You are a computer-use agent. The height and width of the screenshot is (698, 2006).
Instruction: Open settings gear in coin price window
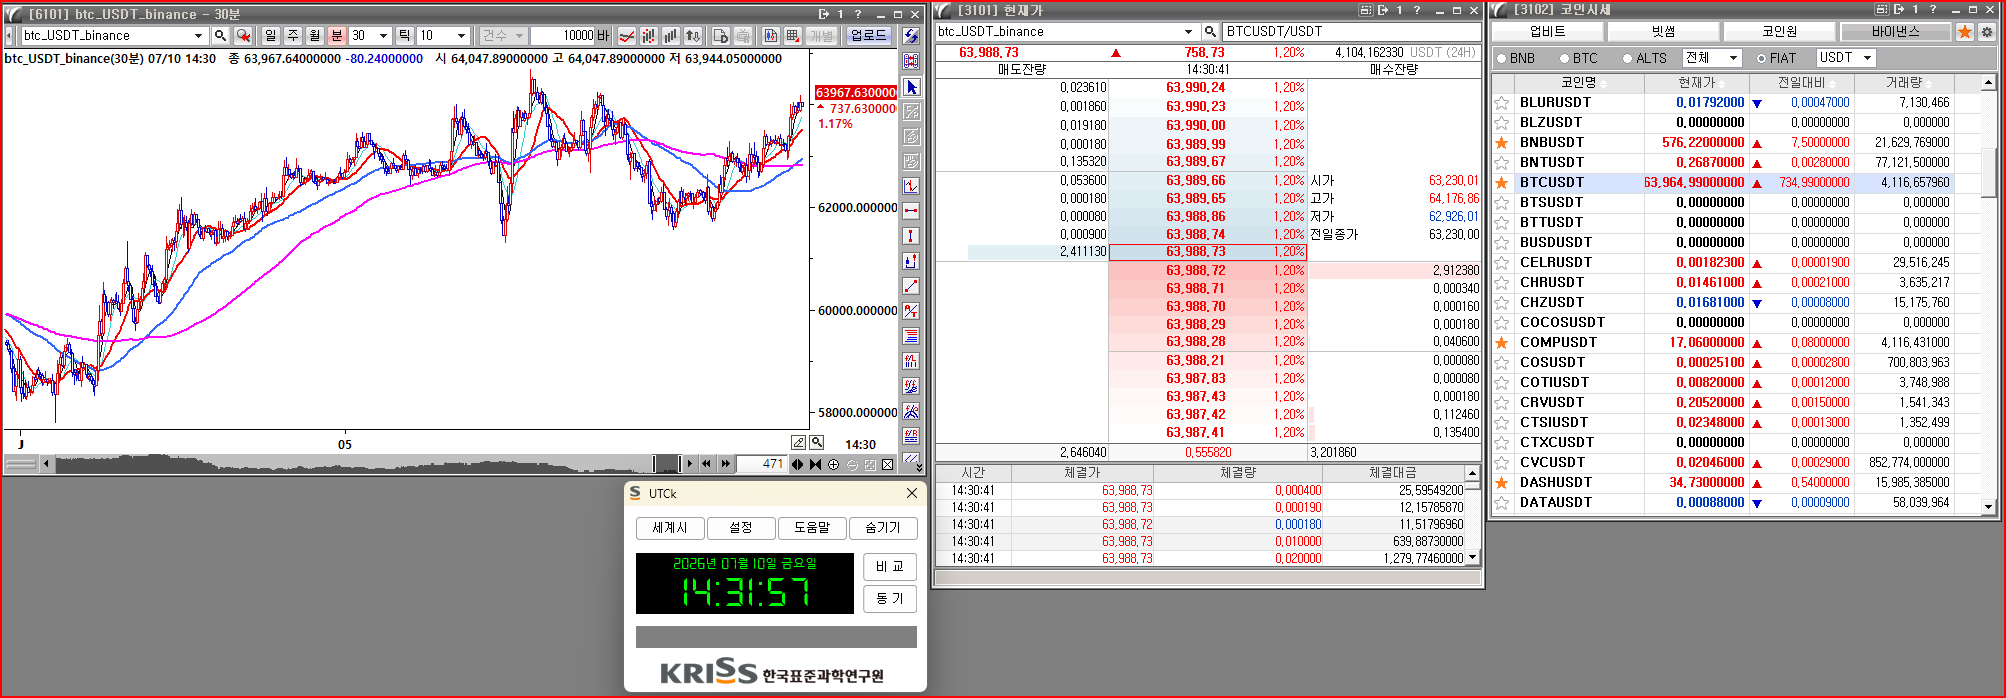pyautogui.click(x=1986, y=31)
